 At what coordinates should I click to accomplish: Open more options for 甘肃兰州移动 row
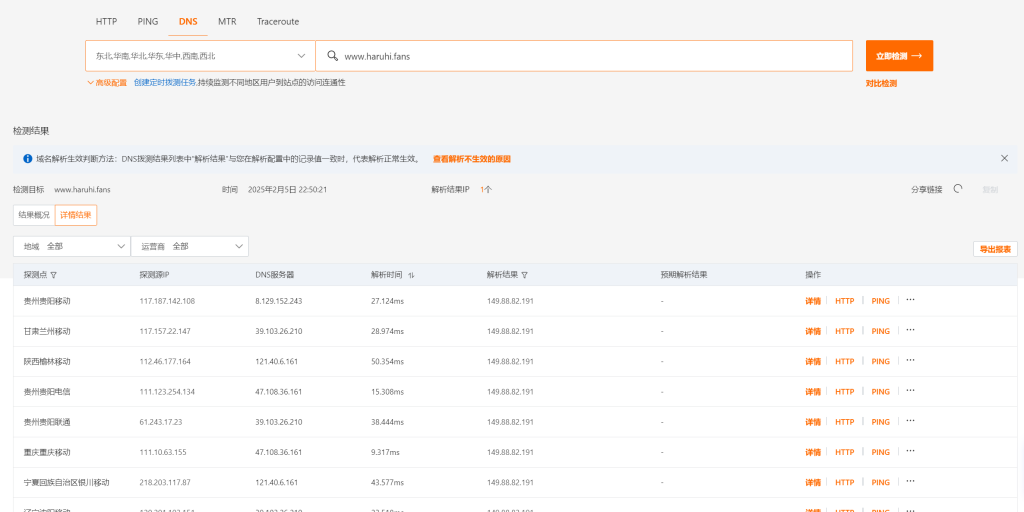click(910, 330)
